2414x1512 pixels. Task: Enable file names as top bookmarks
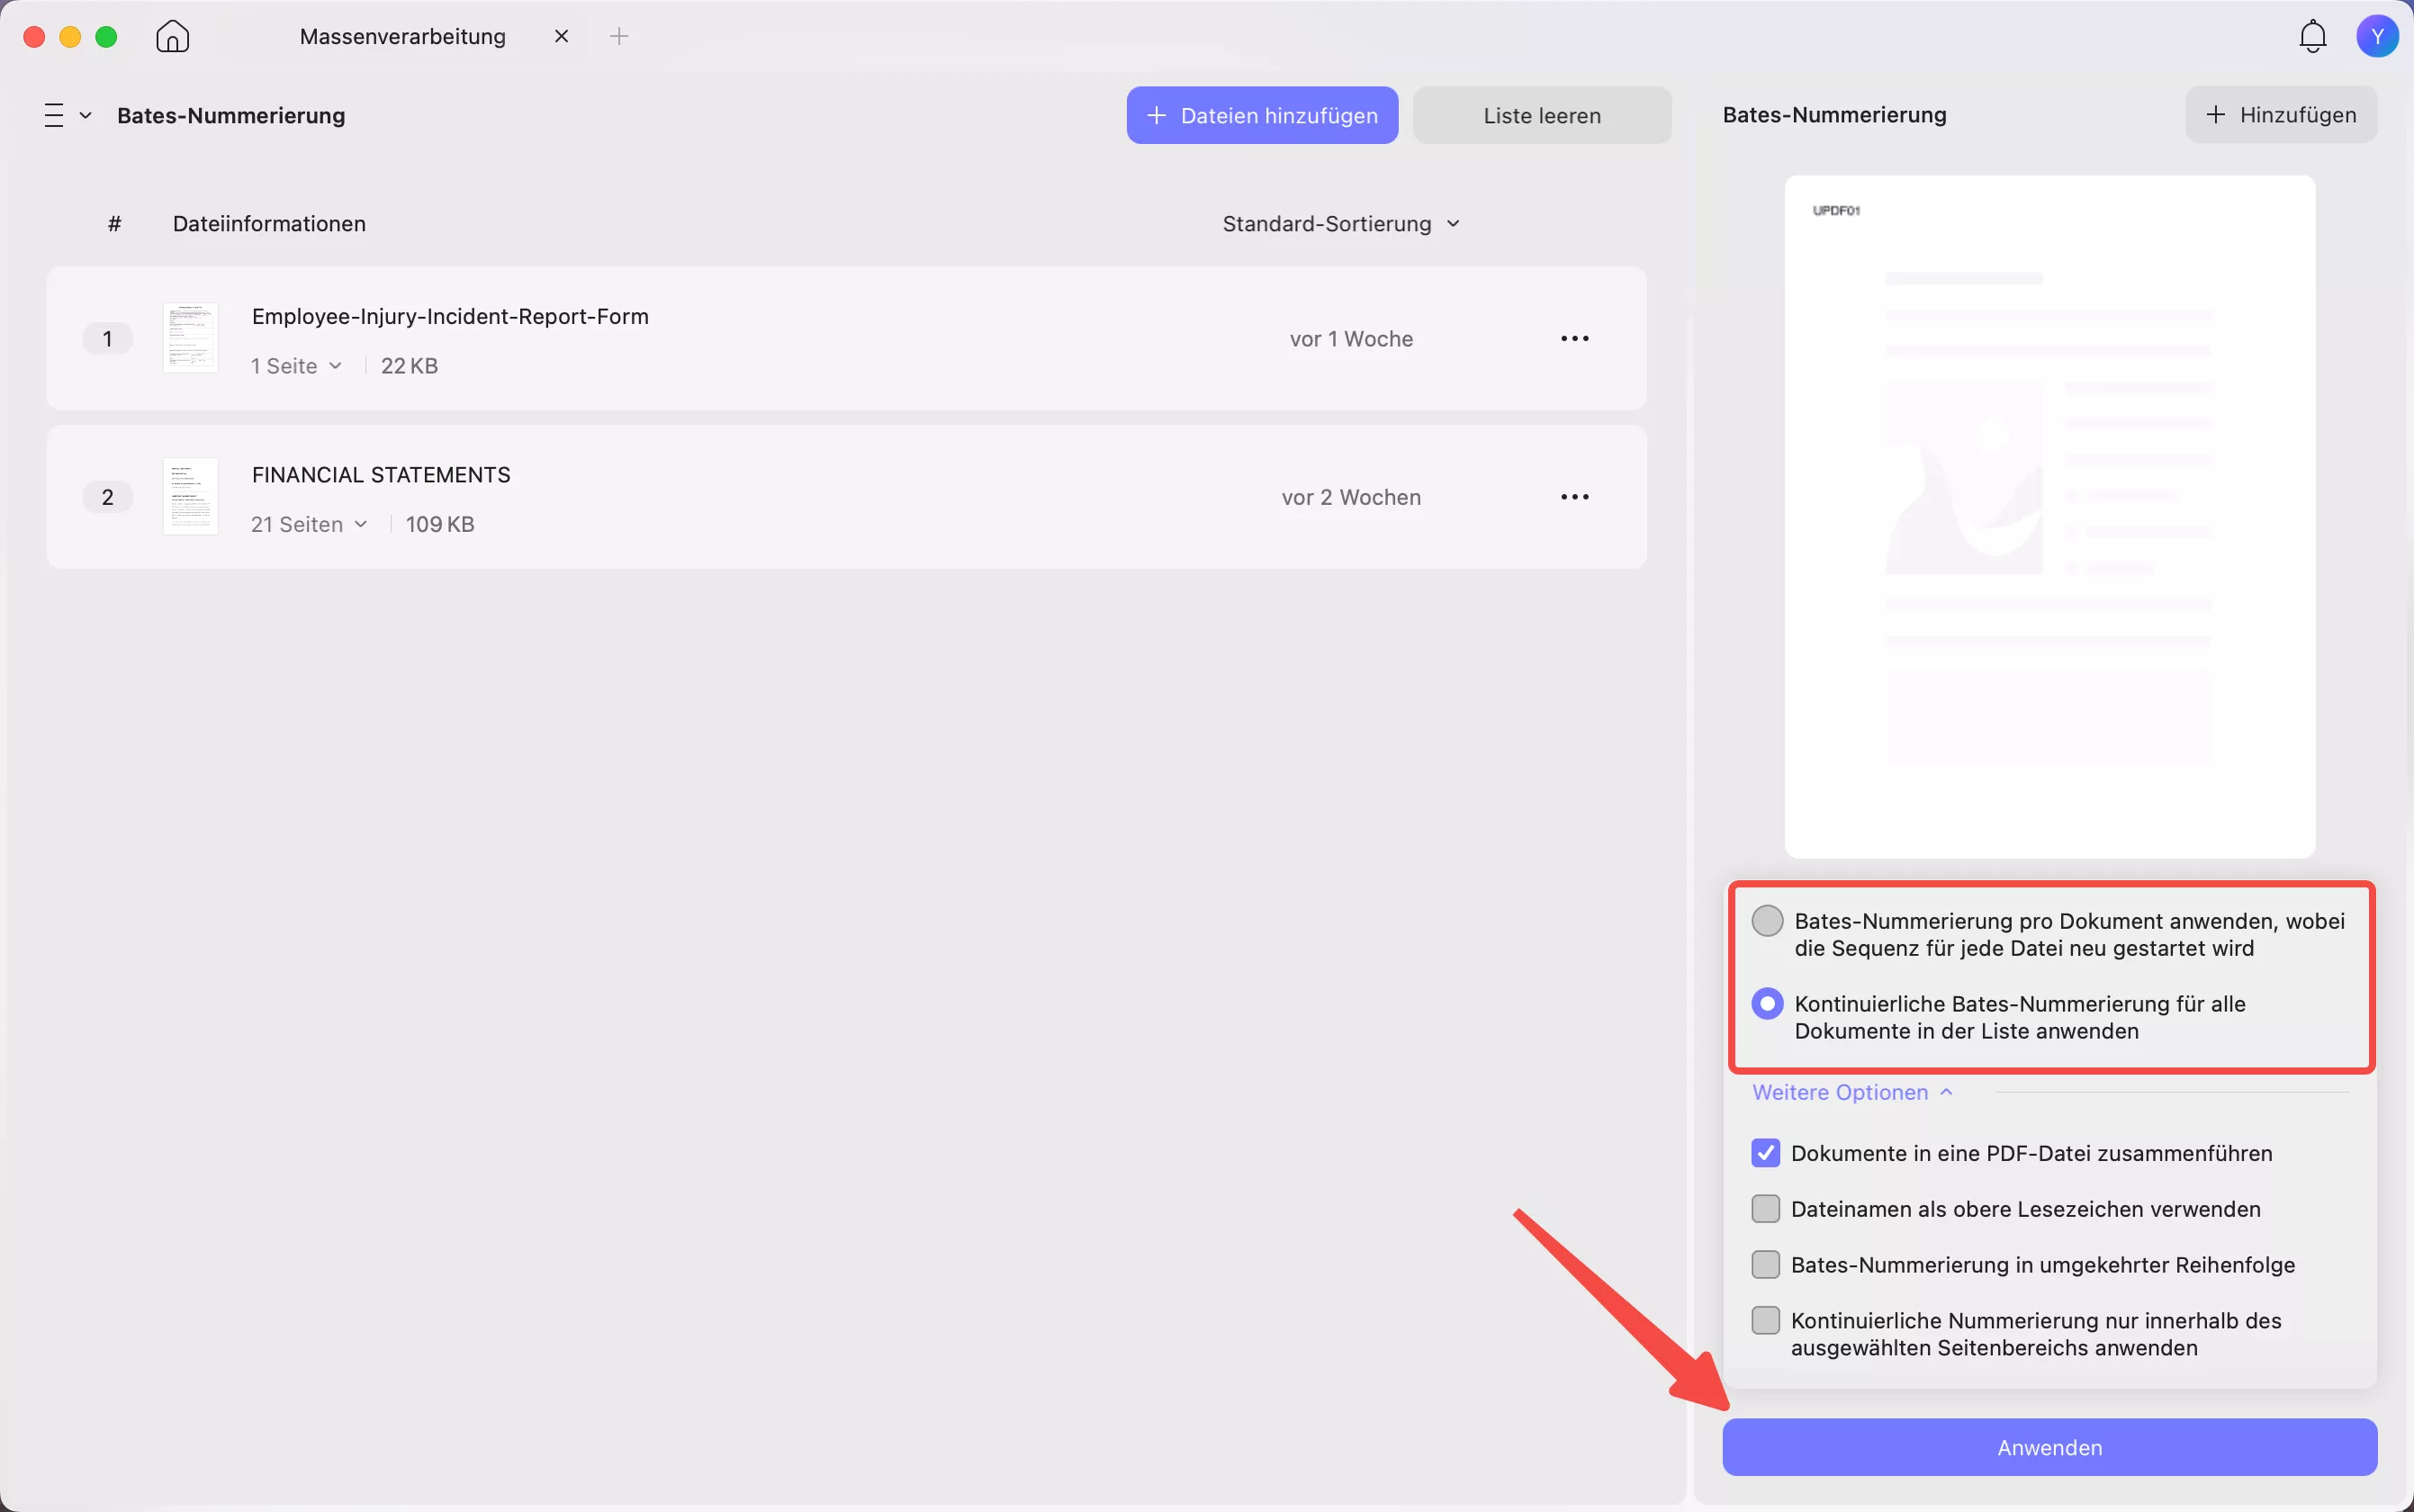[x=1766, y=1209]
